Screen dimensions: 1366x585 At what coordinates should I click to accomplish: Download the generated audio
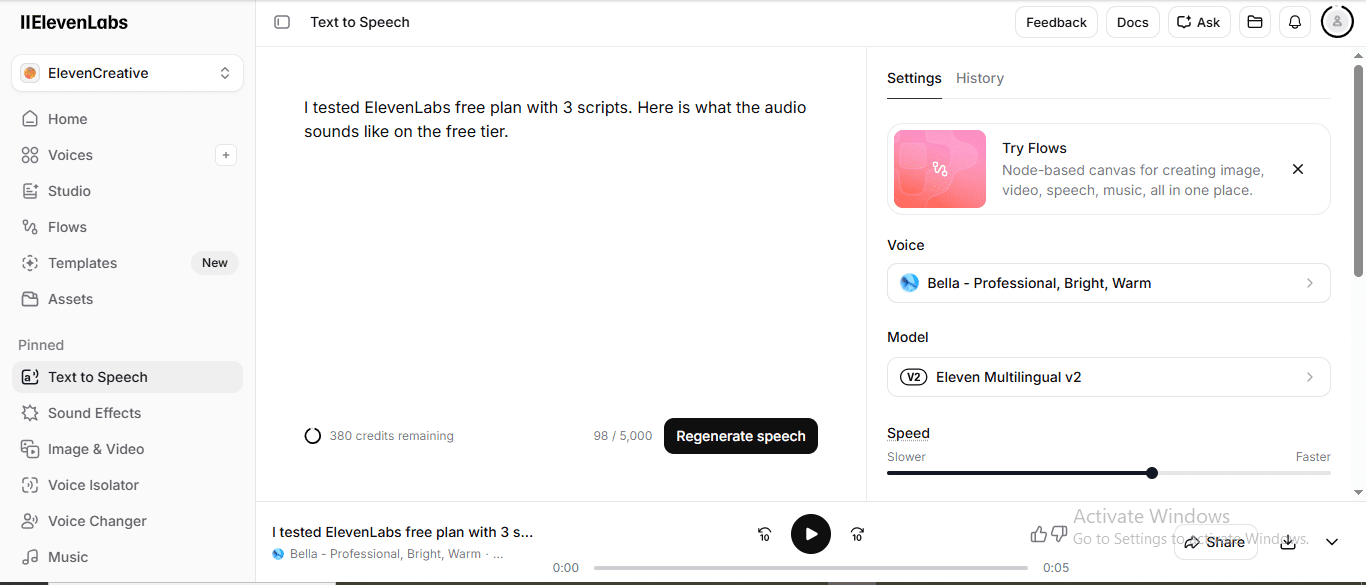[1288, 541]
